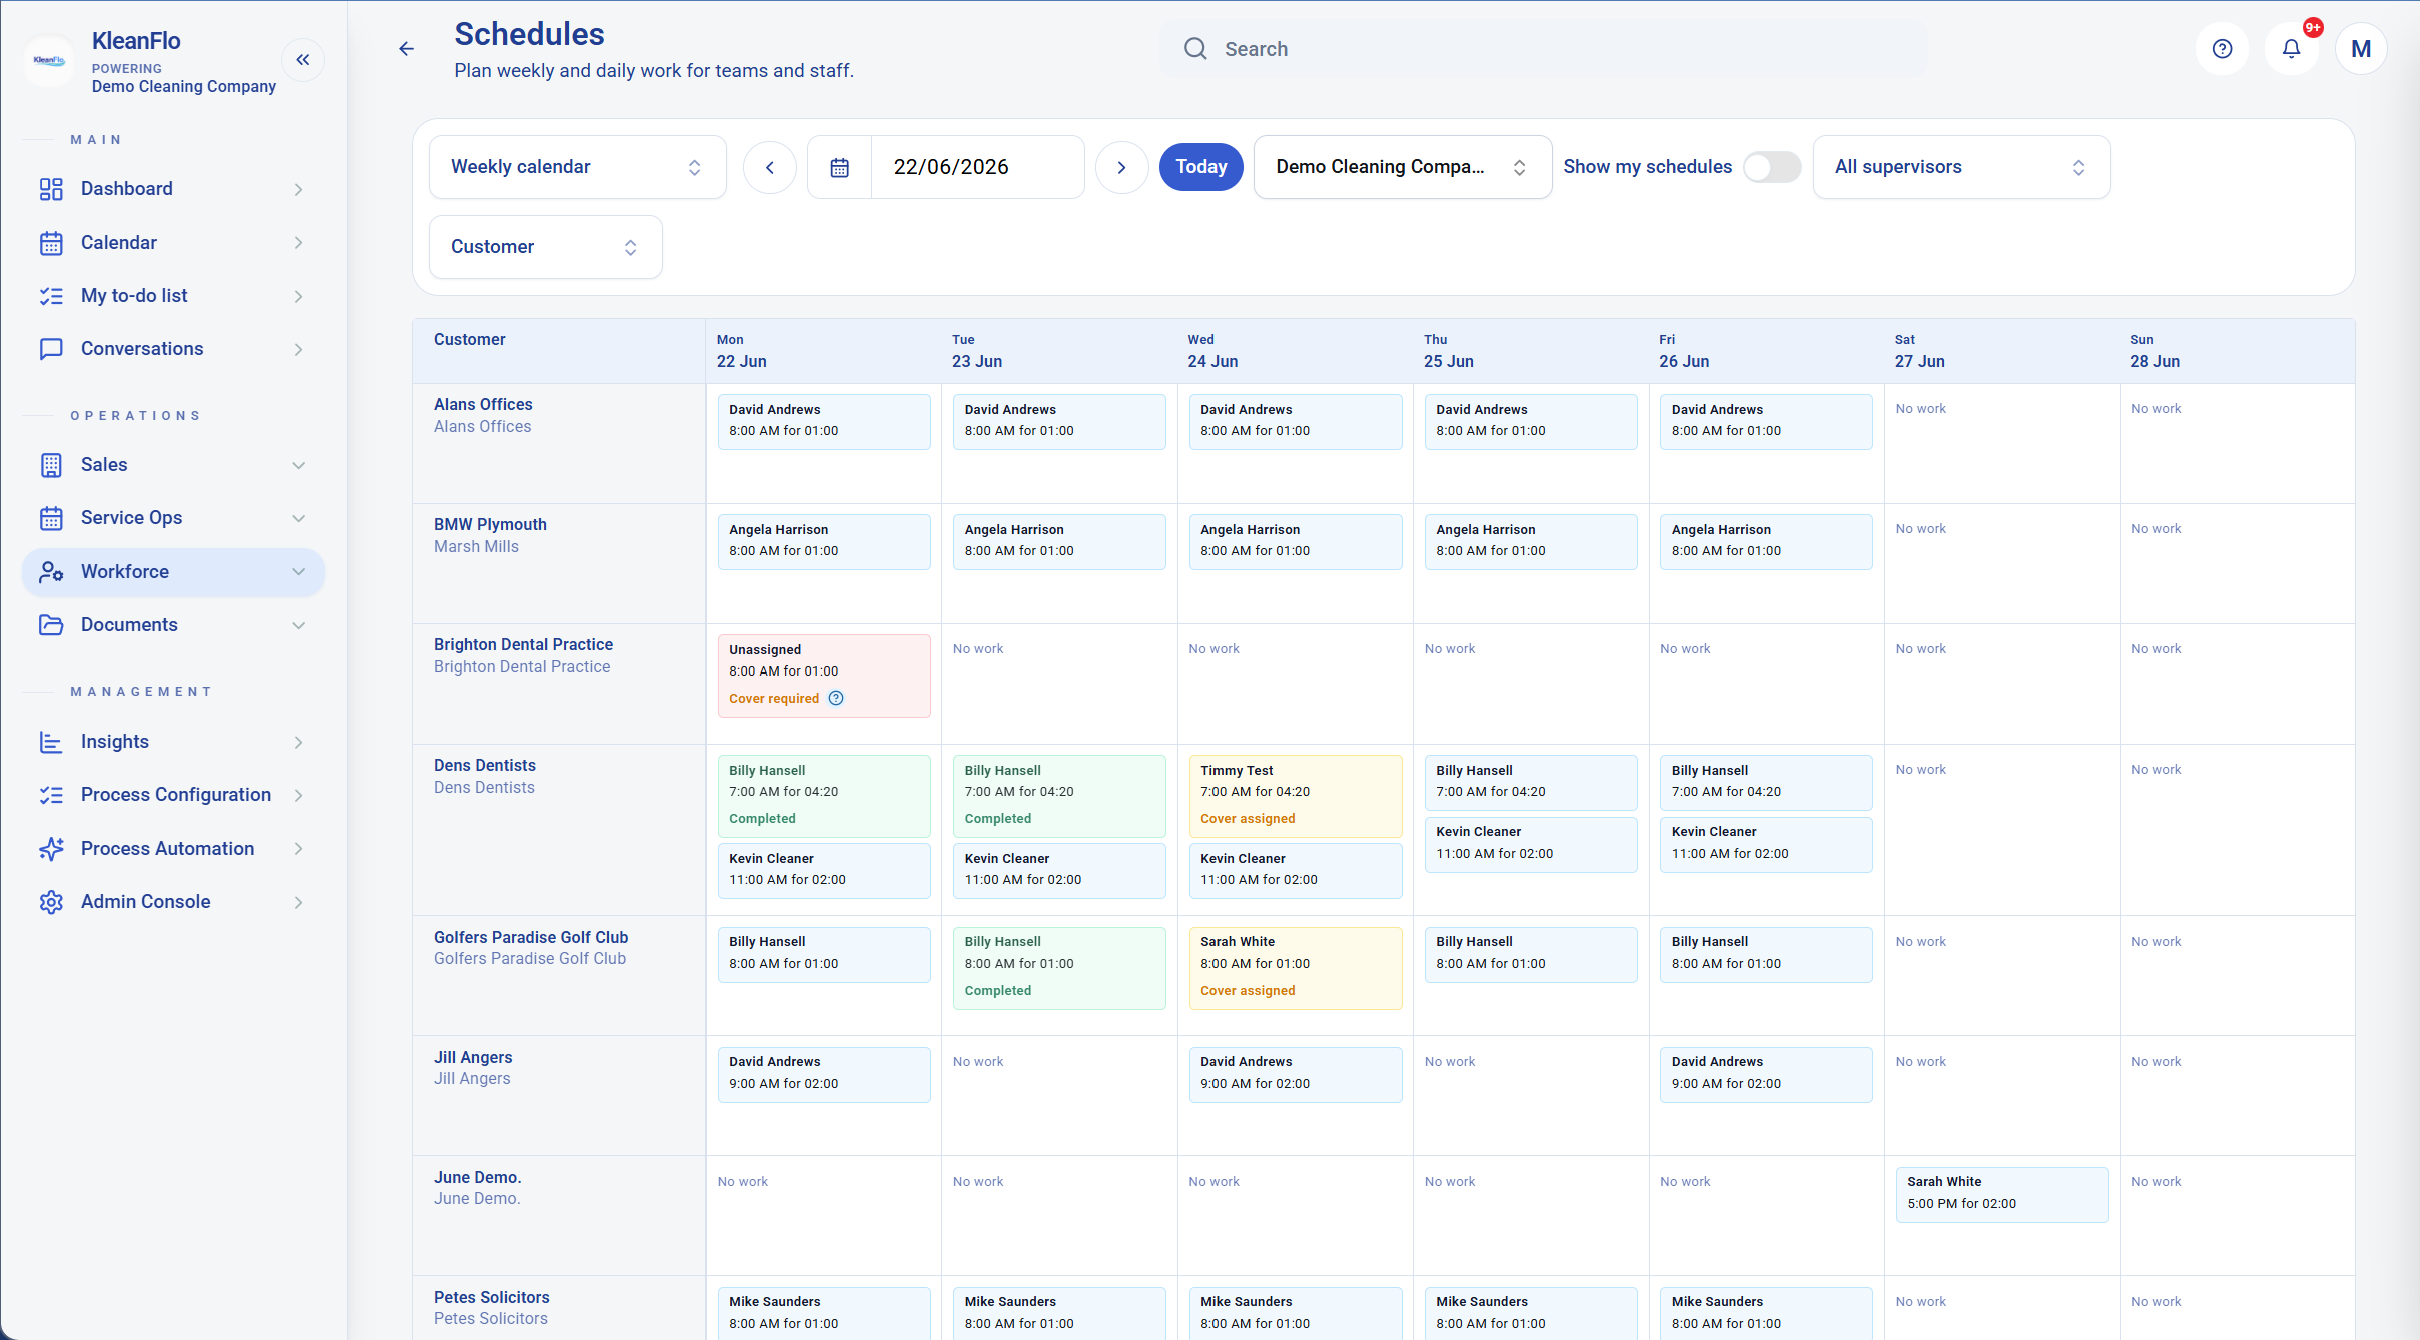Open My to-do list menu item
Viewport: 2420px width, 1340px height.
173,296
